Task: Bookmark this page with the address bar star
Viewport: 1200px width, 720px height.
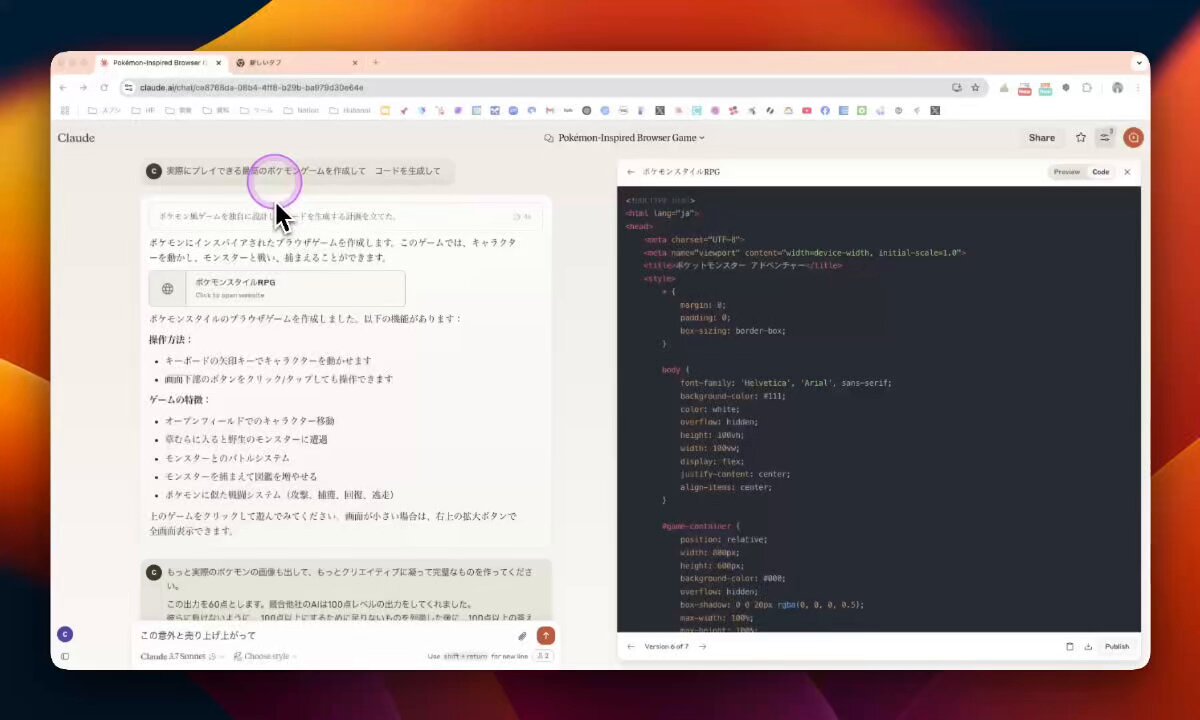Action: (975, 88)
